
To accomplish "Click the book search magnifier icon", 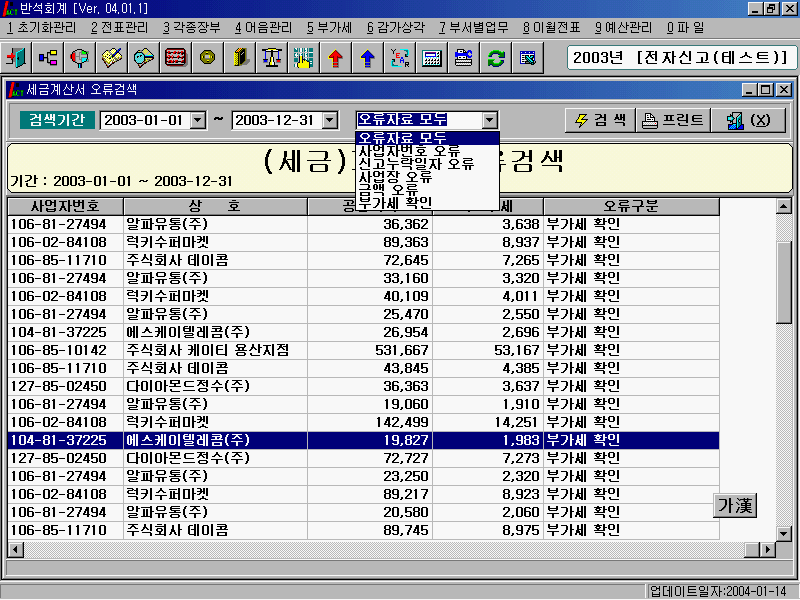I will tap(143, 58).
